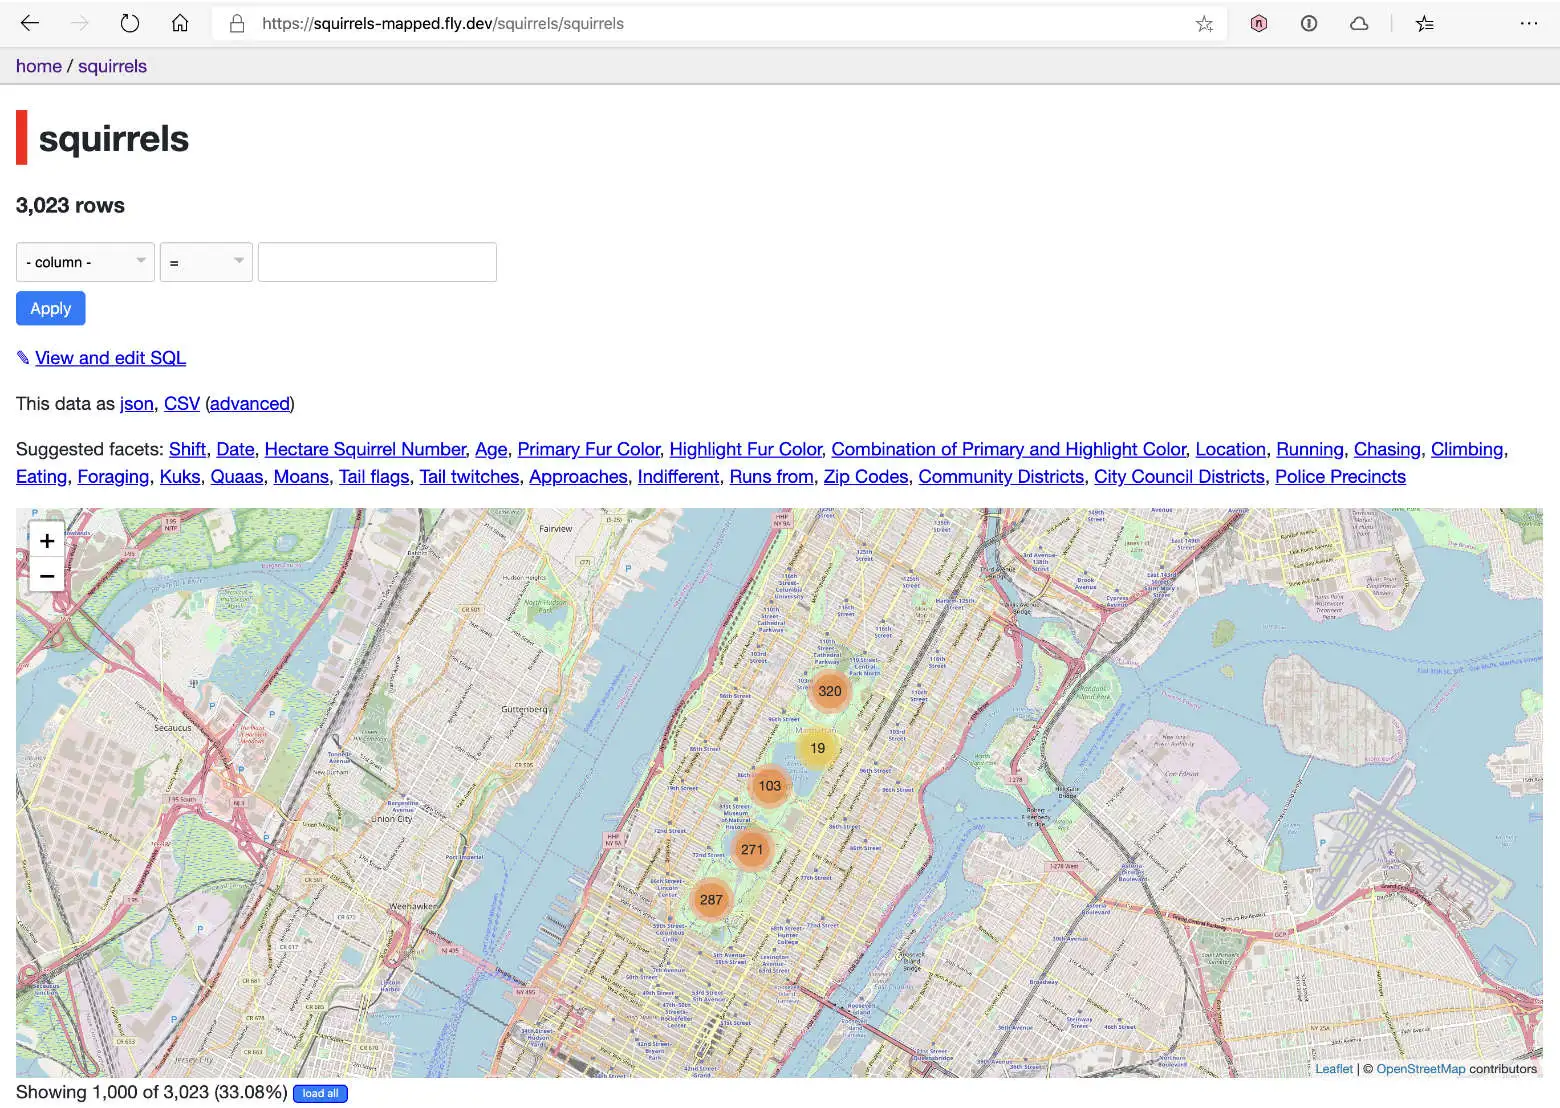Reload the page with refresh icon

130,23
